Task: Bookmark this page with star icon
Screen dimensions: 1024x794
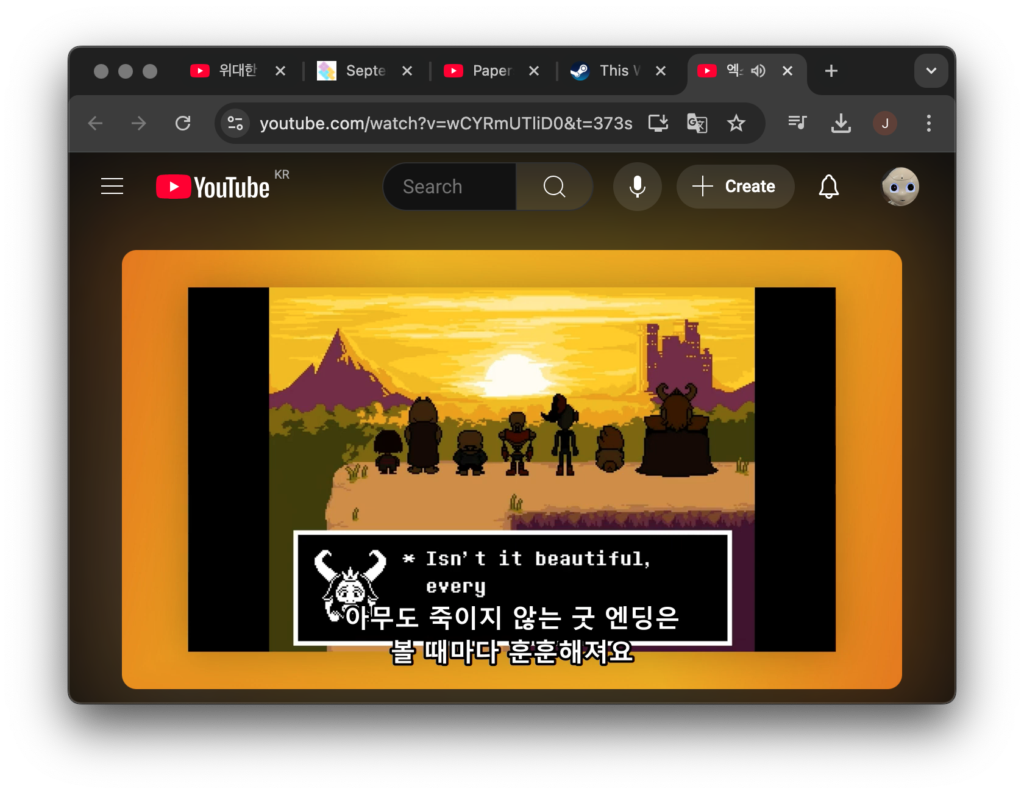Action: click(736, 123)
